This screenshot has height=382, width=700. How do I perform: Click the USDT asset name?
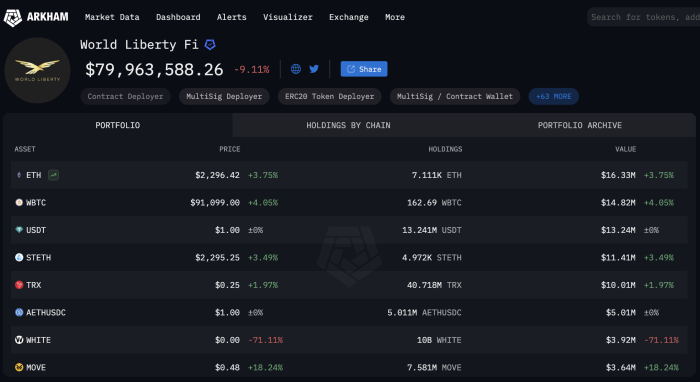click(x=36, y=230)
